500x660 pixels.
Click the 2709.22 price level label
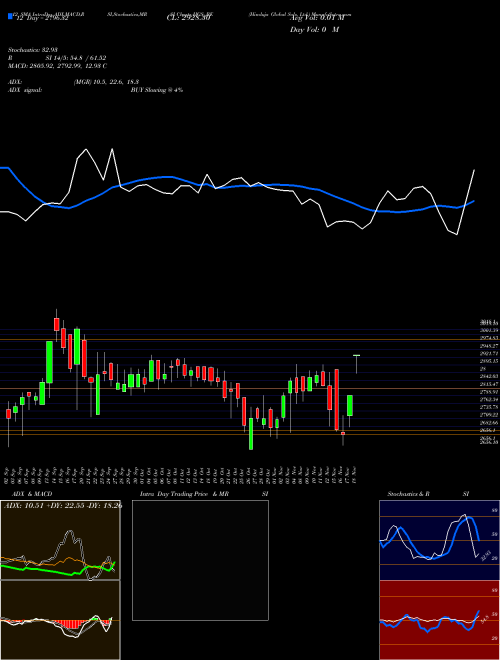click(489, 415)
